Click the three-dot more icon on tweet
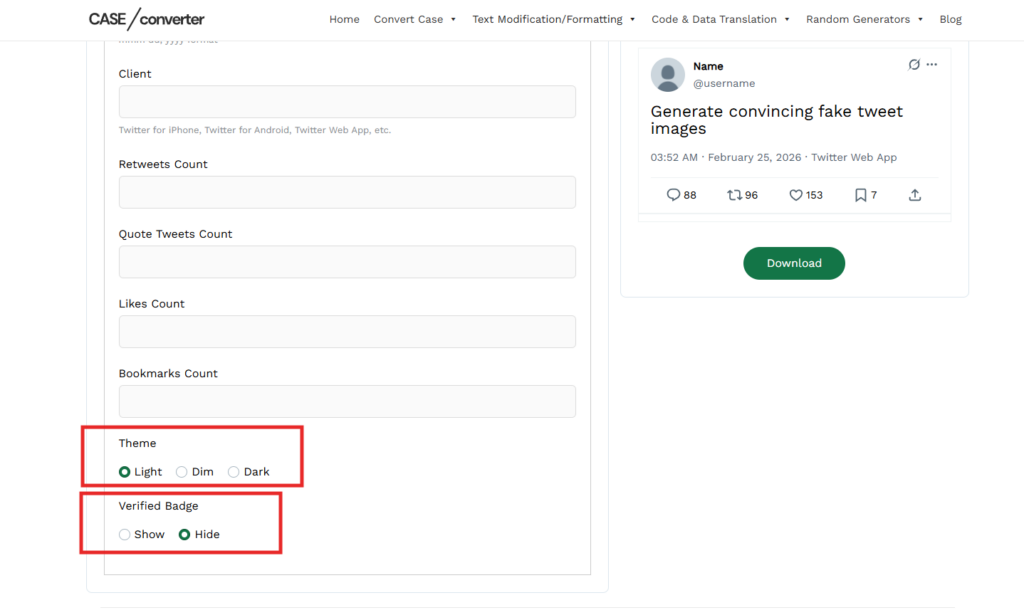 (x=932, y=64)
